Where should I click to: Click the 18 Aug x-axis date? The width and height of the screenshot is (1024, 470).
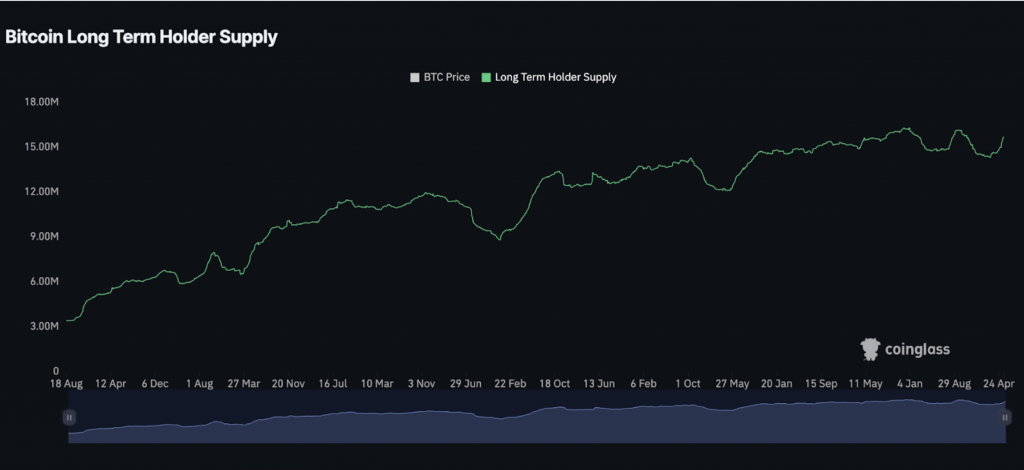point(66,384)
